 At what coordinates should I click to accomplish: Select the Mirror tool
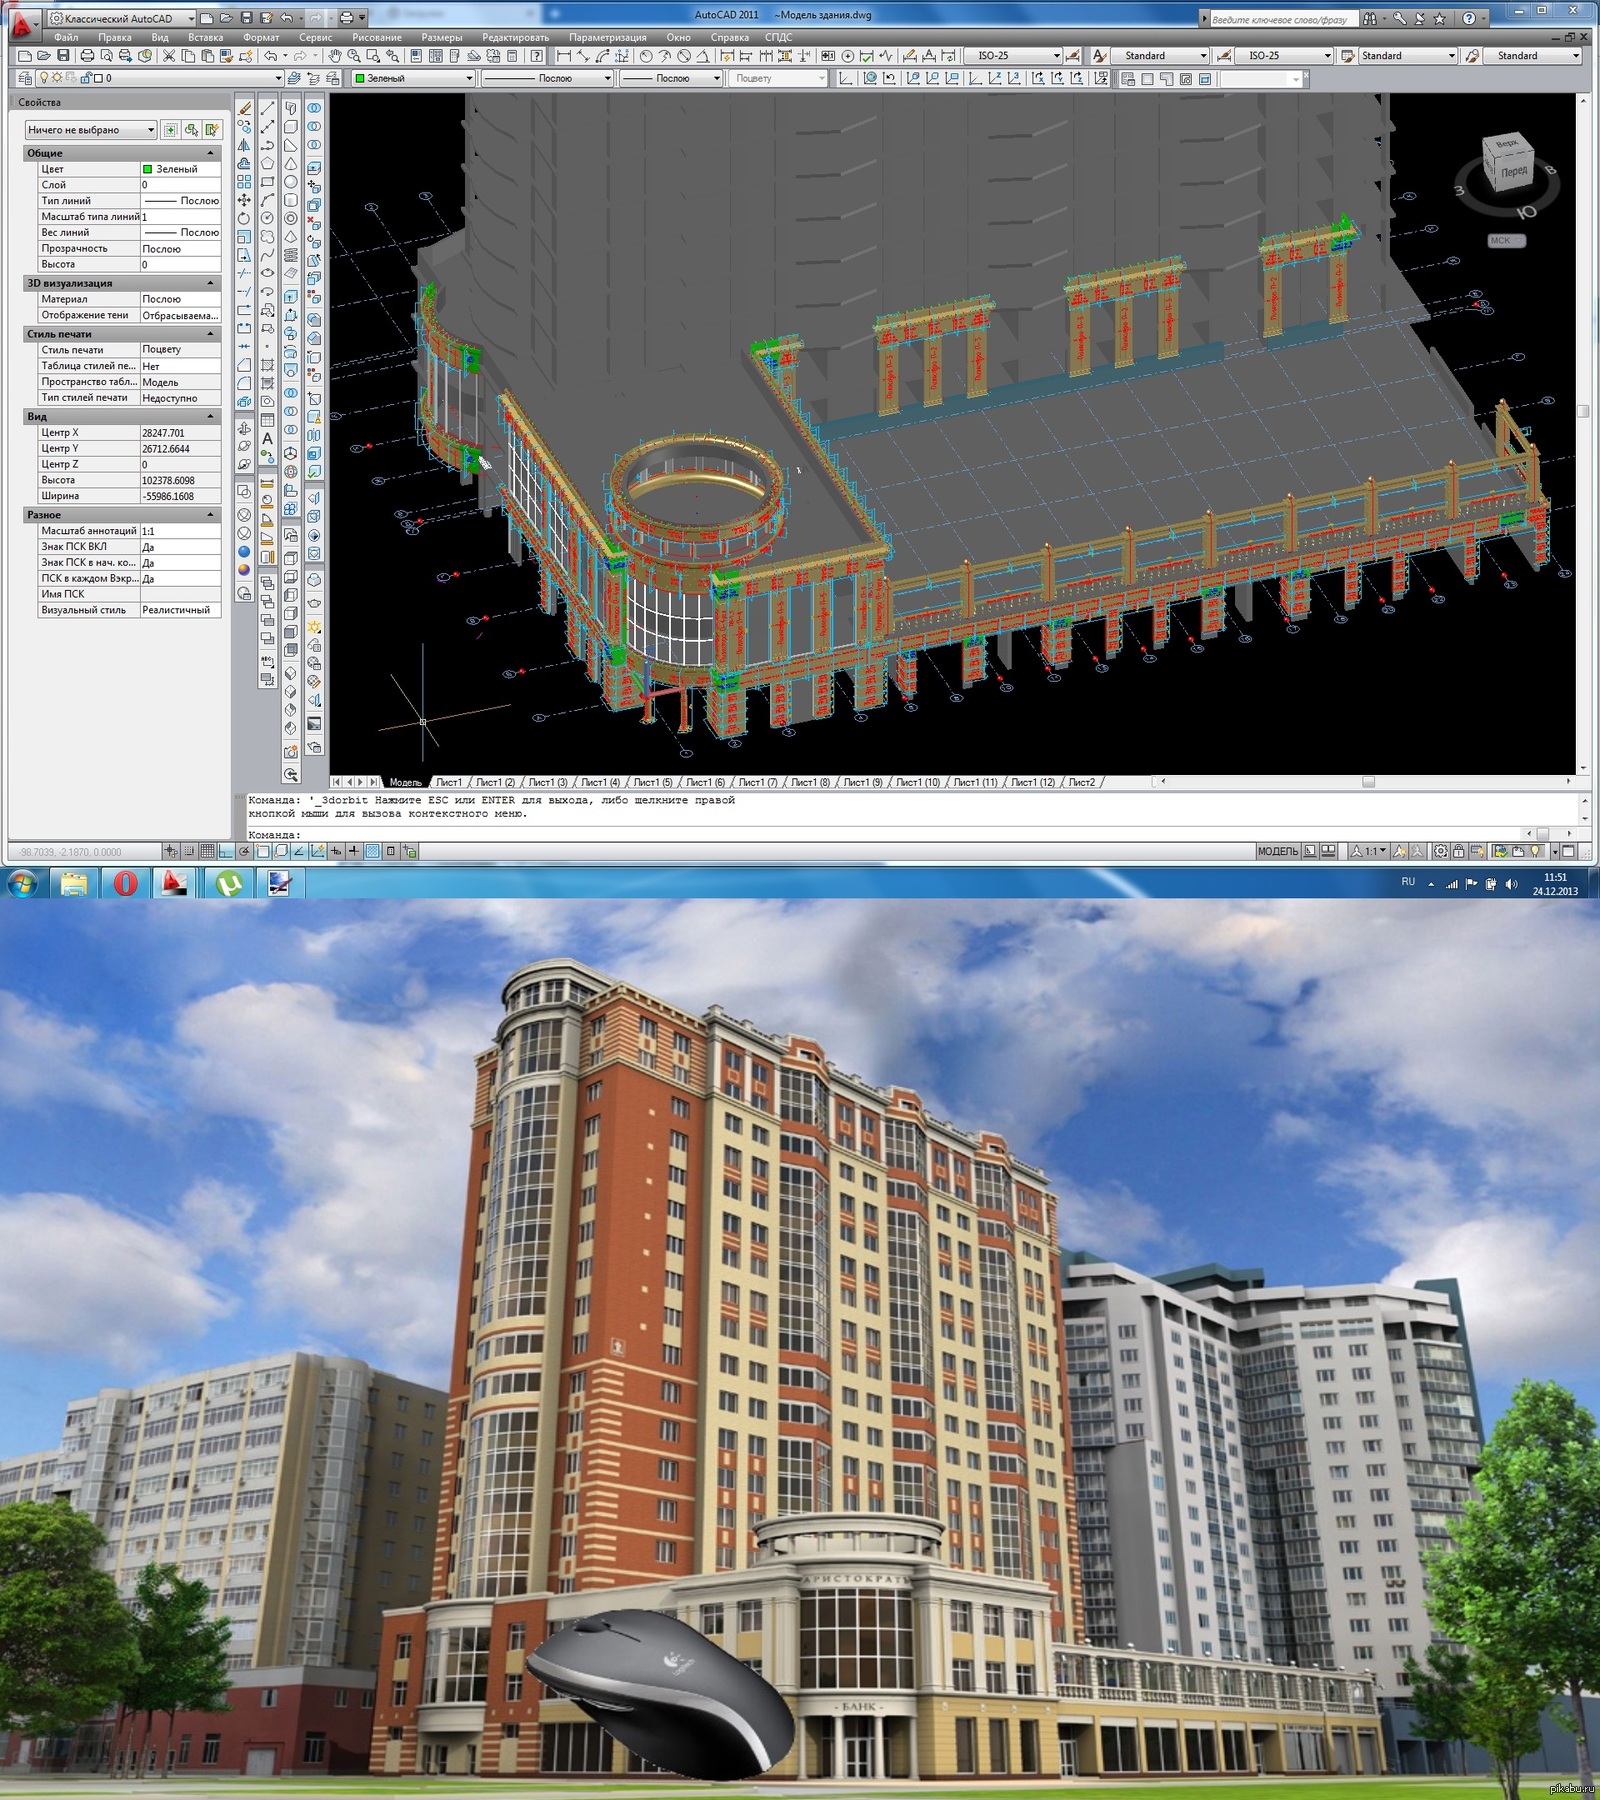[244, 145]
